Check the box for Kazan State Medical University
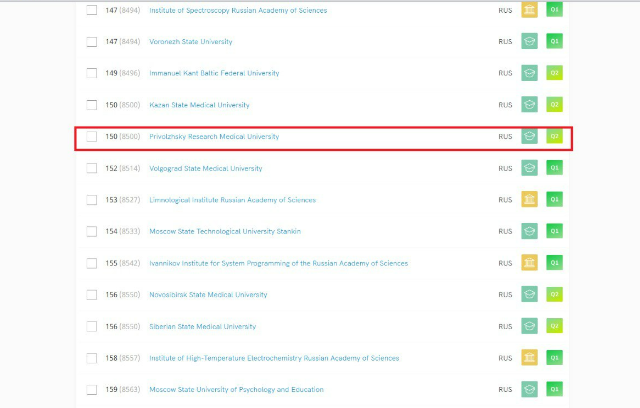 (x=92, y=105)
